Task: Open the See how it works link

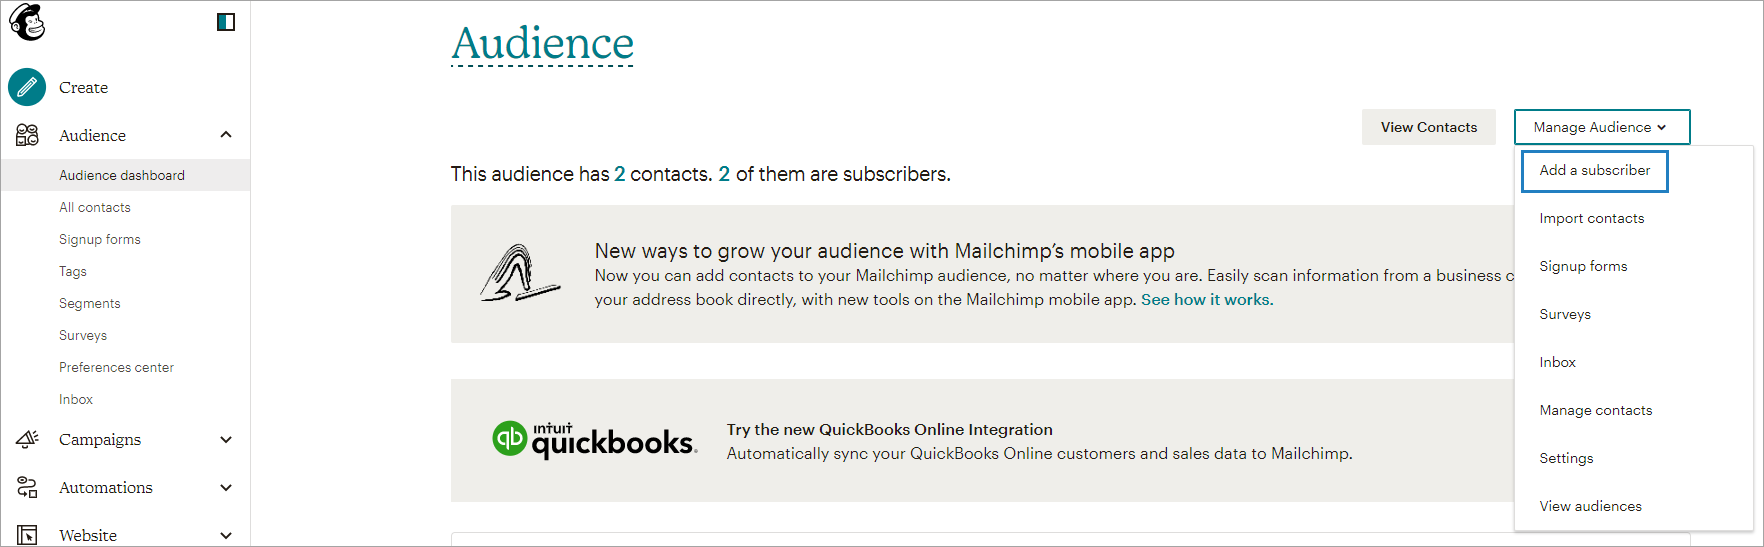Action: click(1207, 300)
